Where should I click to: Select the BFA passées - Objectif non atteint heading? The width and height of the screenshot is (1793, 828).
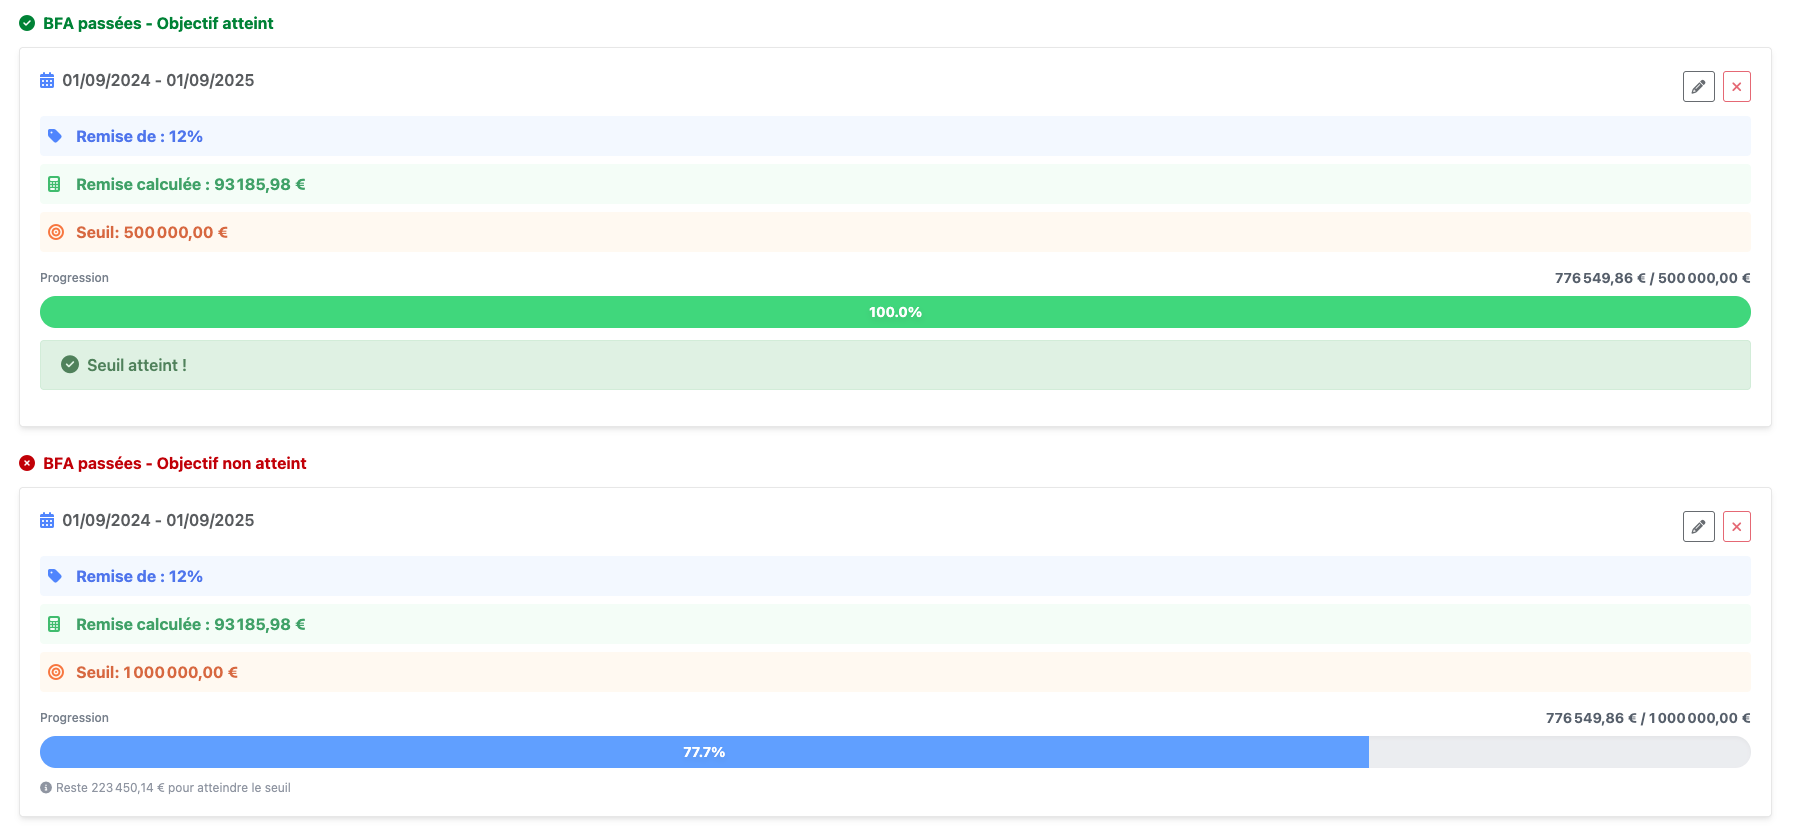(x=174, y=463)
